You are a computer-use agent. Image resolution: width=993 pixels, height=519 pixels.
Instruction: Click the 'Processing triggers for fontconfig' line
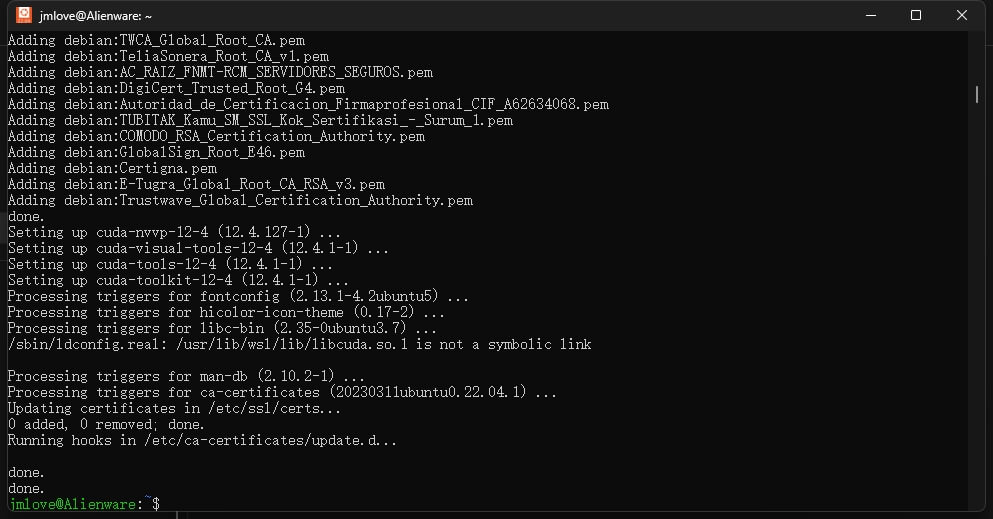pos(238,296)
